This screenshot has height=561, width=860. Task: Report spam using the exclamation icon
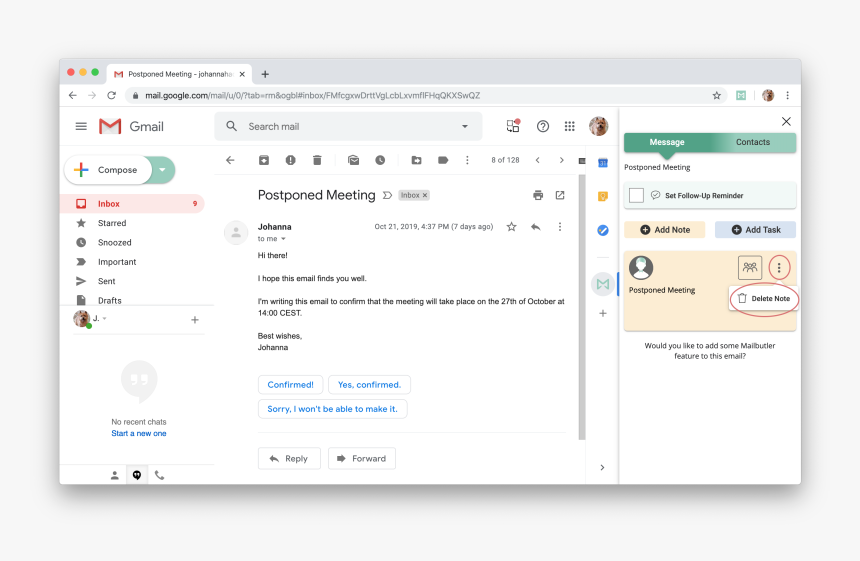click(x=291, y=160)
